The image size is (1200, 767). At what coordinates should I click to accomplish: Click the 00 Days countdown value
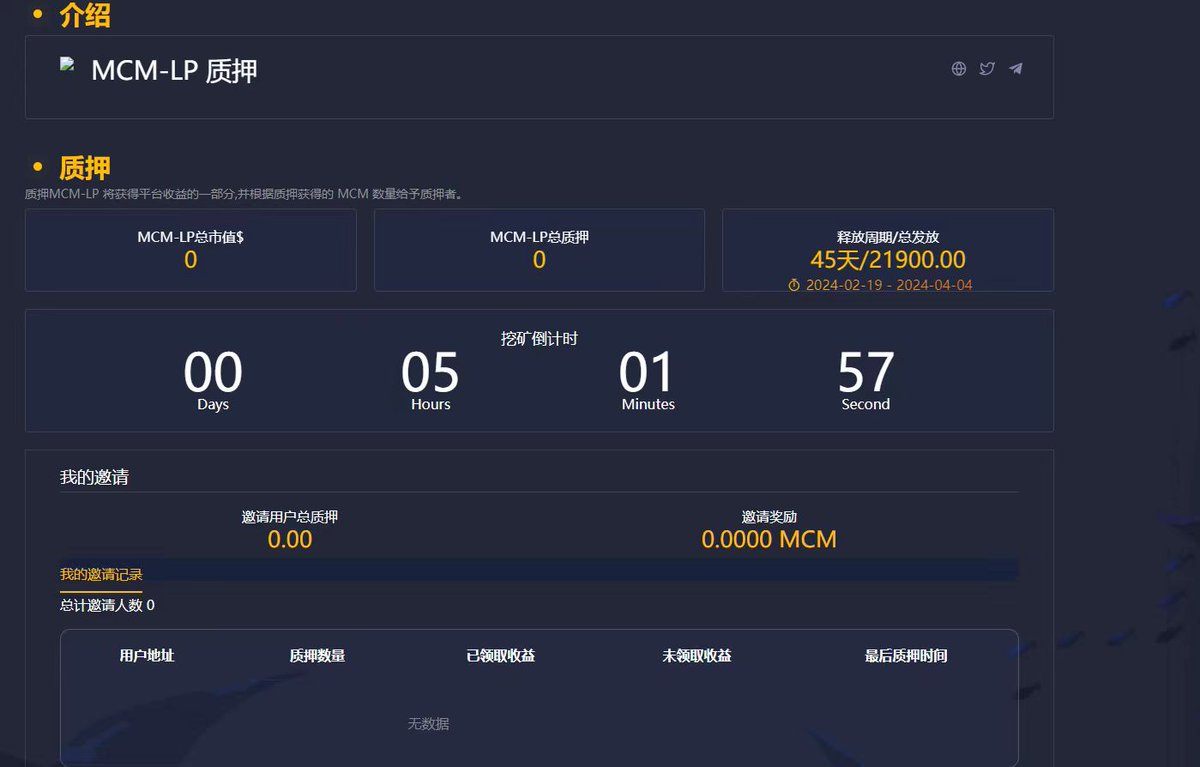[x=213, y=372]
